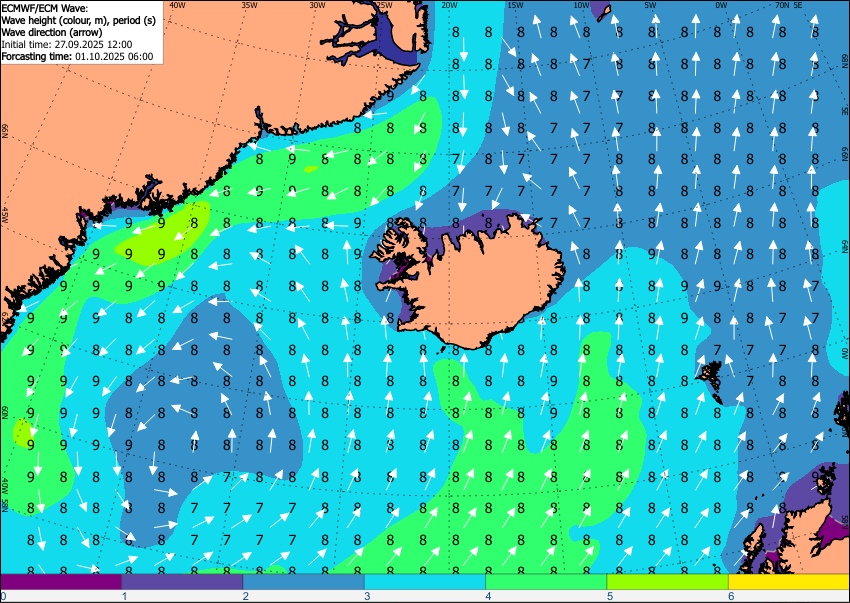Click the legend scale number 3
This screenshot has height=603, width=850.
click(367, 596)
